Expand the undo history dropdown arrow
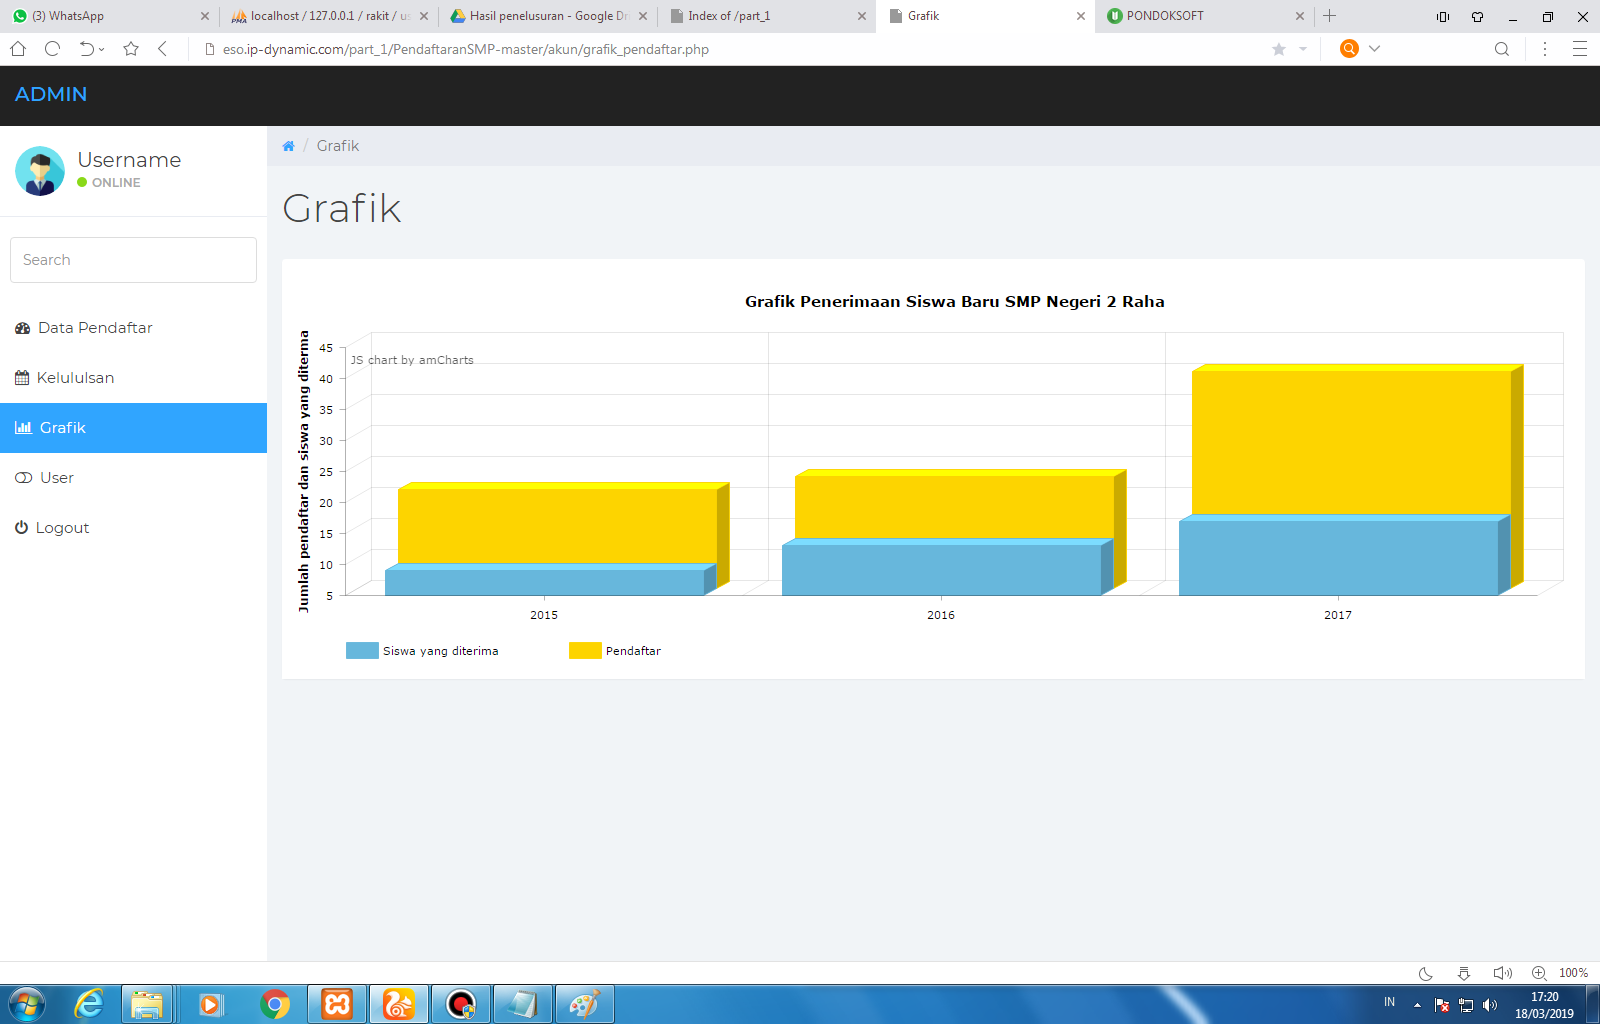 point(102,49)
